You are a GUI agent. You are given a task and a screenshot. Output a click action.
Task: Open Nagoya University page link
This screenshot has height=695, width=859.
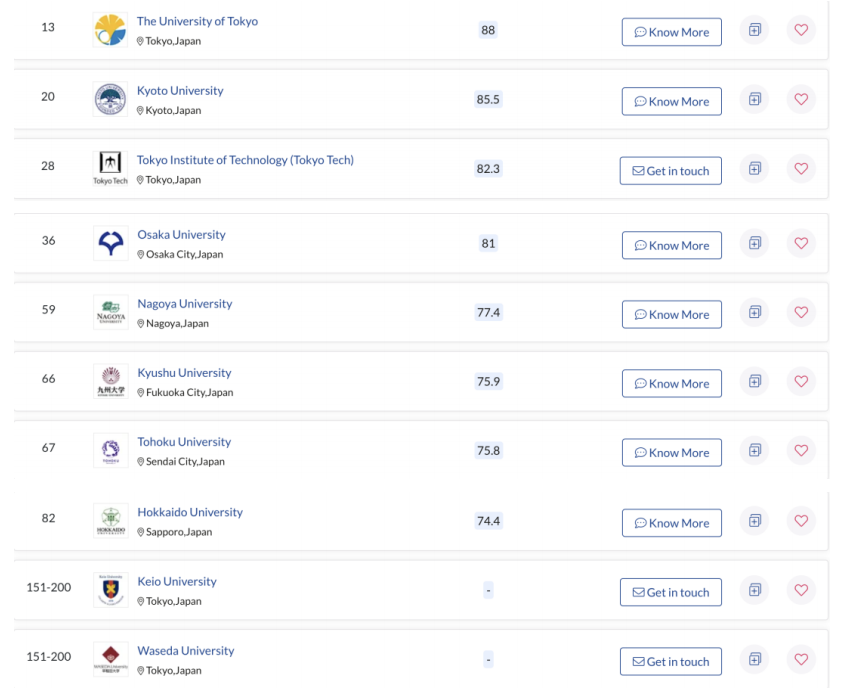(185, 303)
